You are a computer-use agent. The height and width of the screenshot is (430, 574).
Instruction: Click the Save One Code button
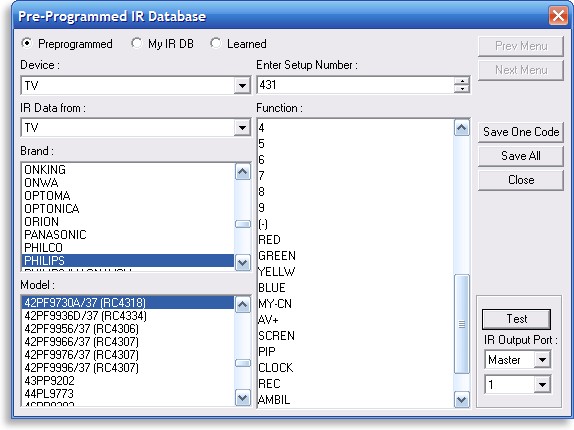(x=521, y=132)
